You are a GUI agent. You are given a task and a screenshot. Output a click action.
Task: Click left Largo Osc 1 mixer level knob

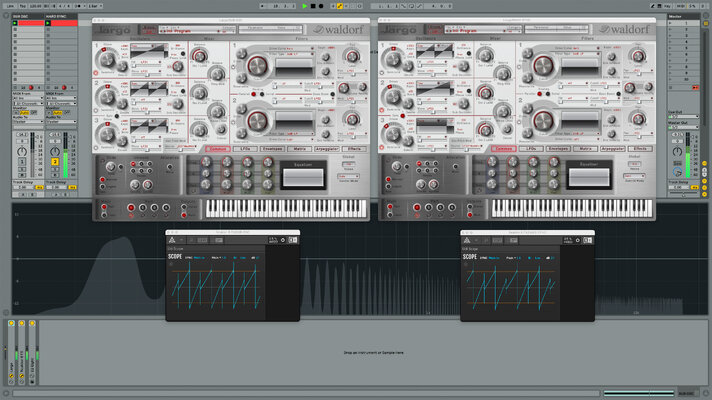click(199, 55)
